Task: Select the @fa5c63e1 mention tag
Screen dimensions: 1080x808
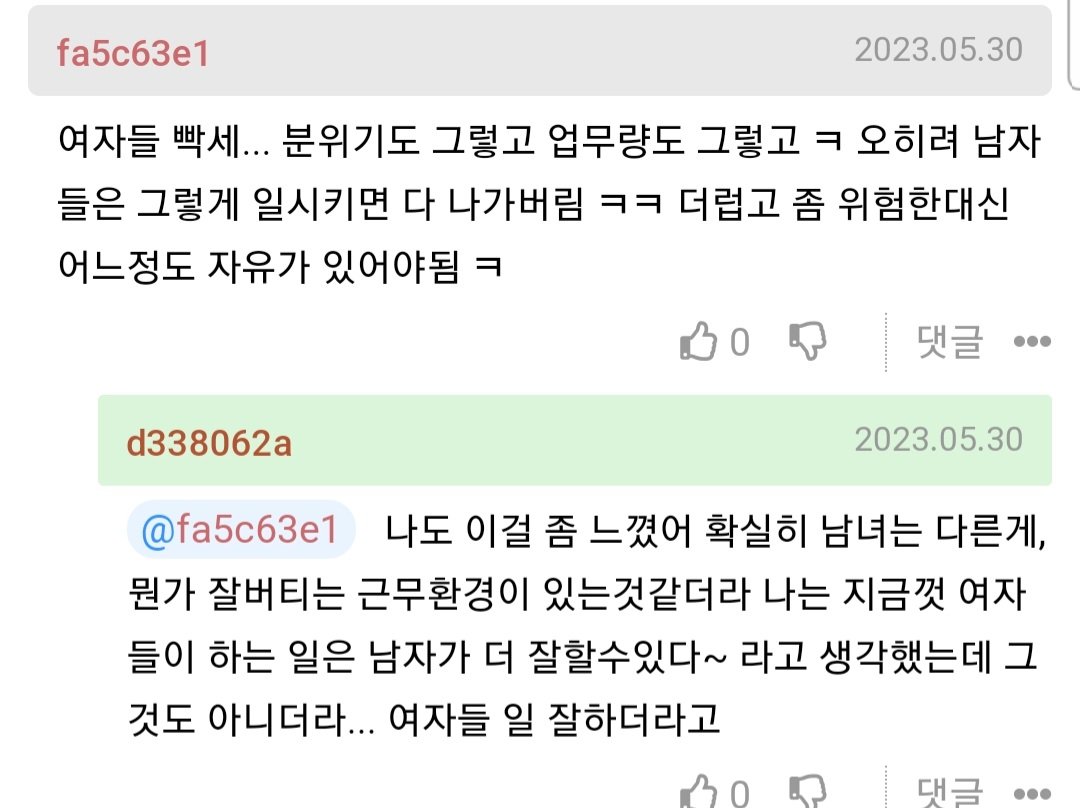Action: click(x=241, y=529)
